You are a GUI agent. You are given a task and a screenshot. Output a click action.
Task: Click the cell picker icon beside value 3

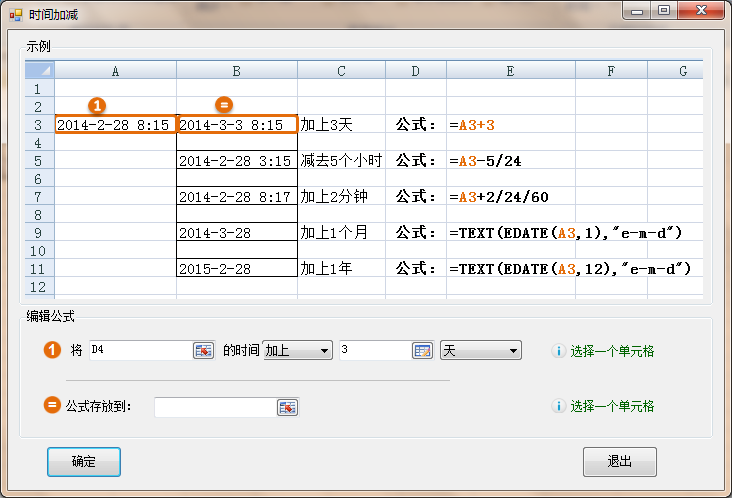tap(422, 350)
